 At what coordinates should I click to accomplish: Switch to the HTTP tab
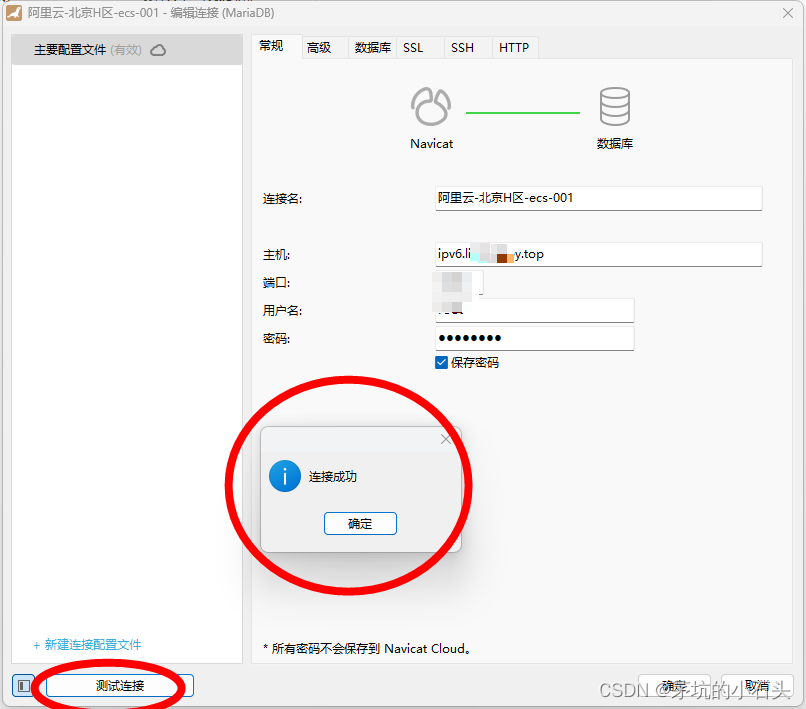(x=515, y=48)
